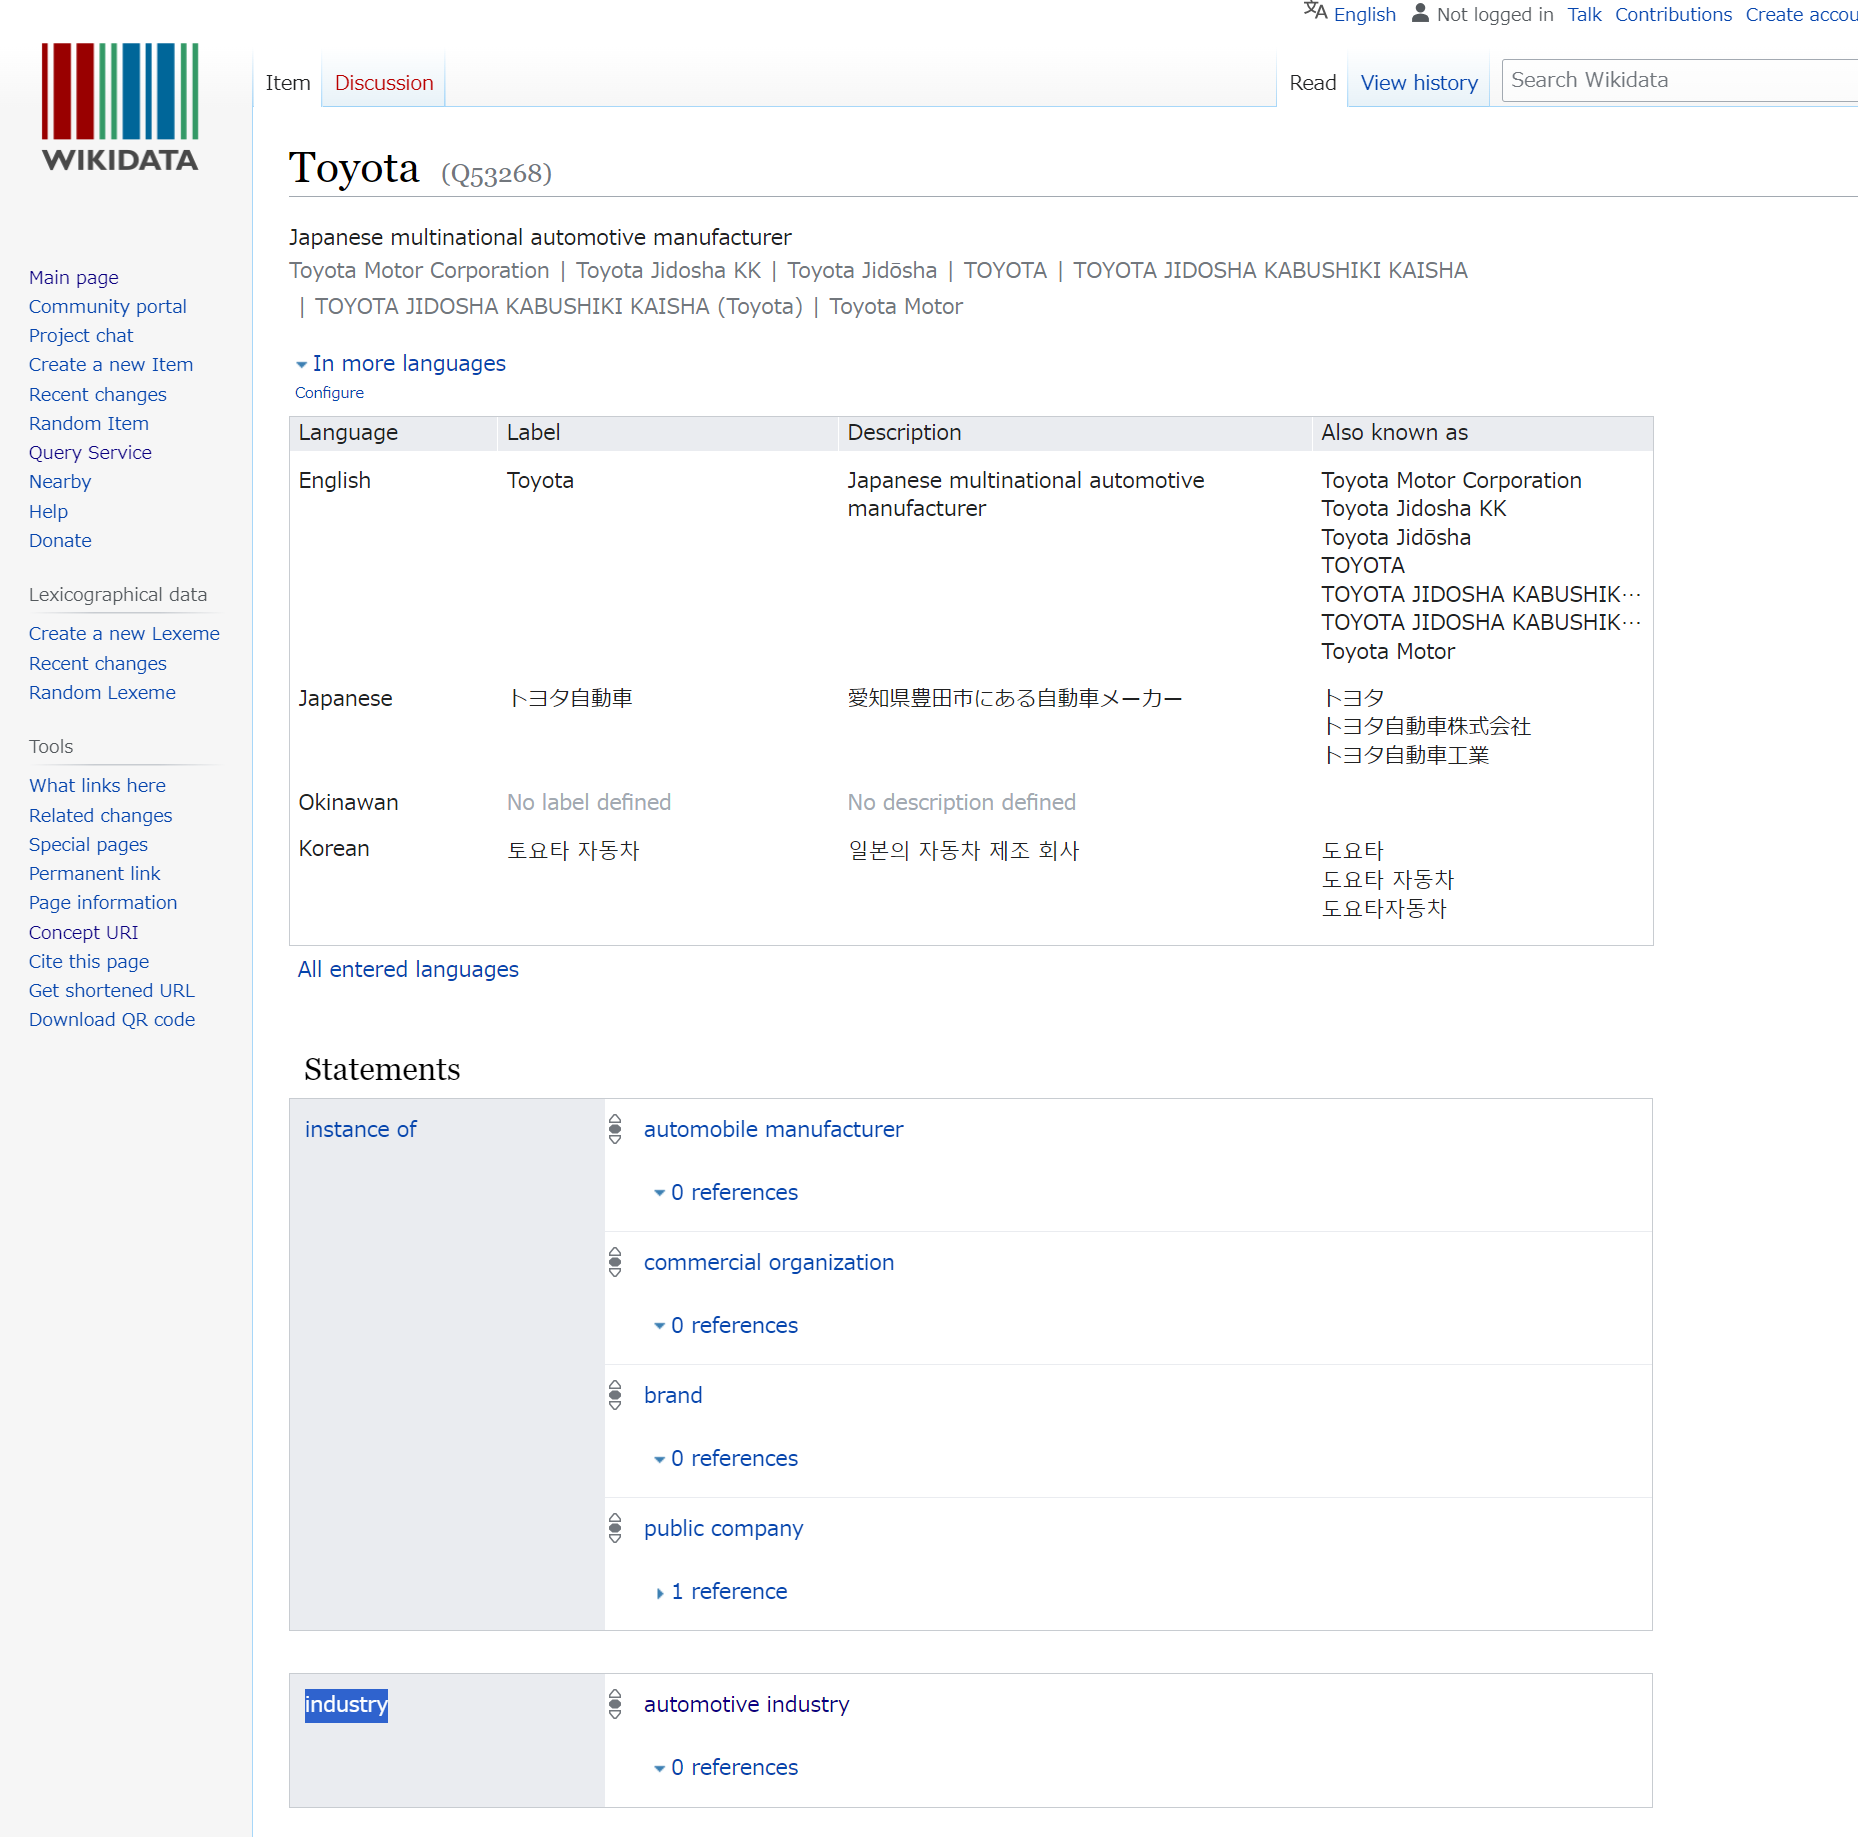Open Related changes link
The height and width of the screenshot is (1837, 1858).
[101, 815]
